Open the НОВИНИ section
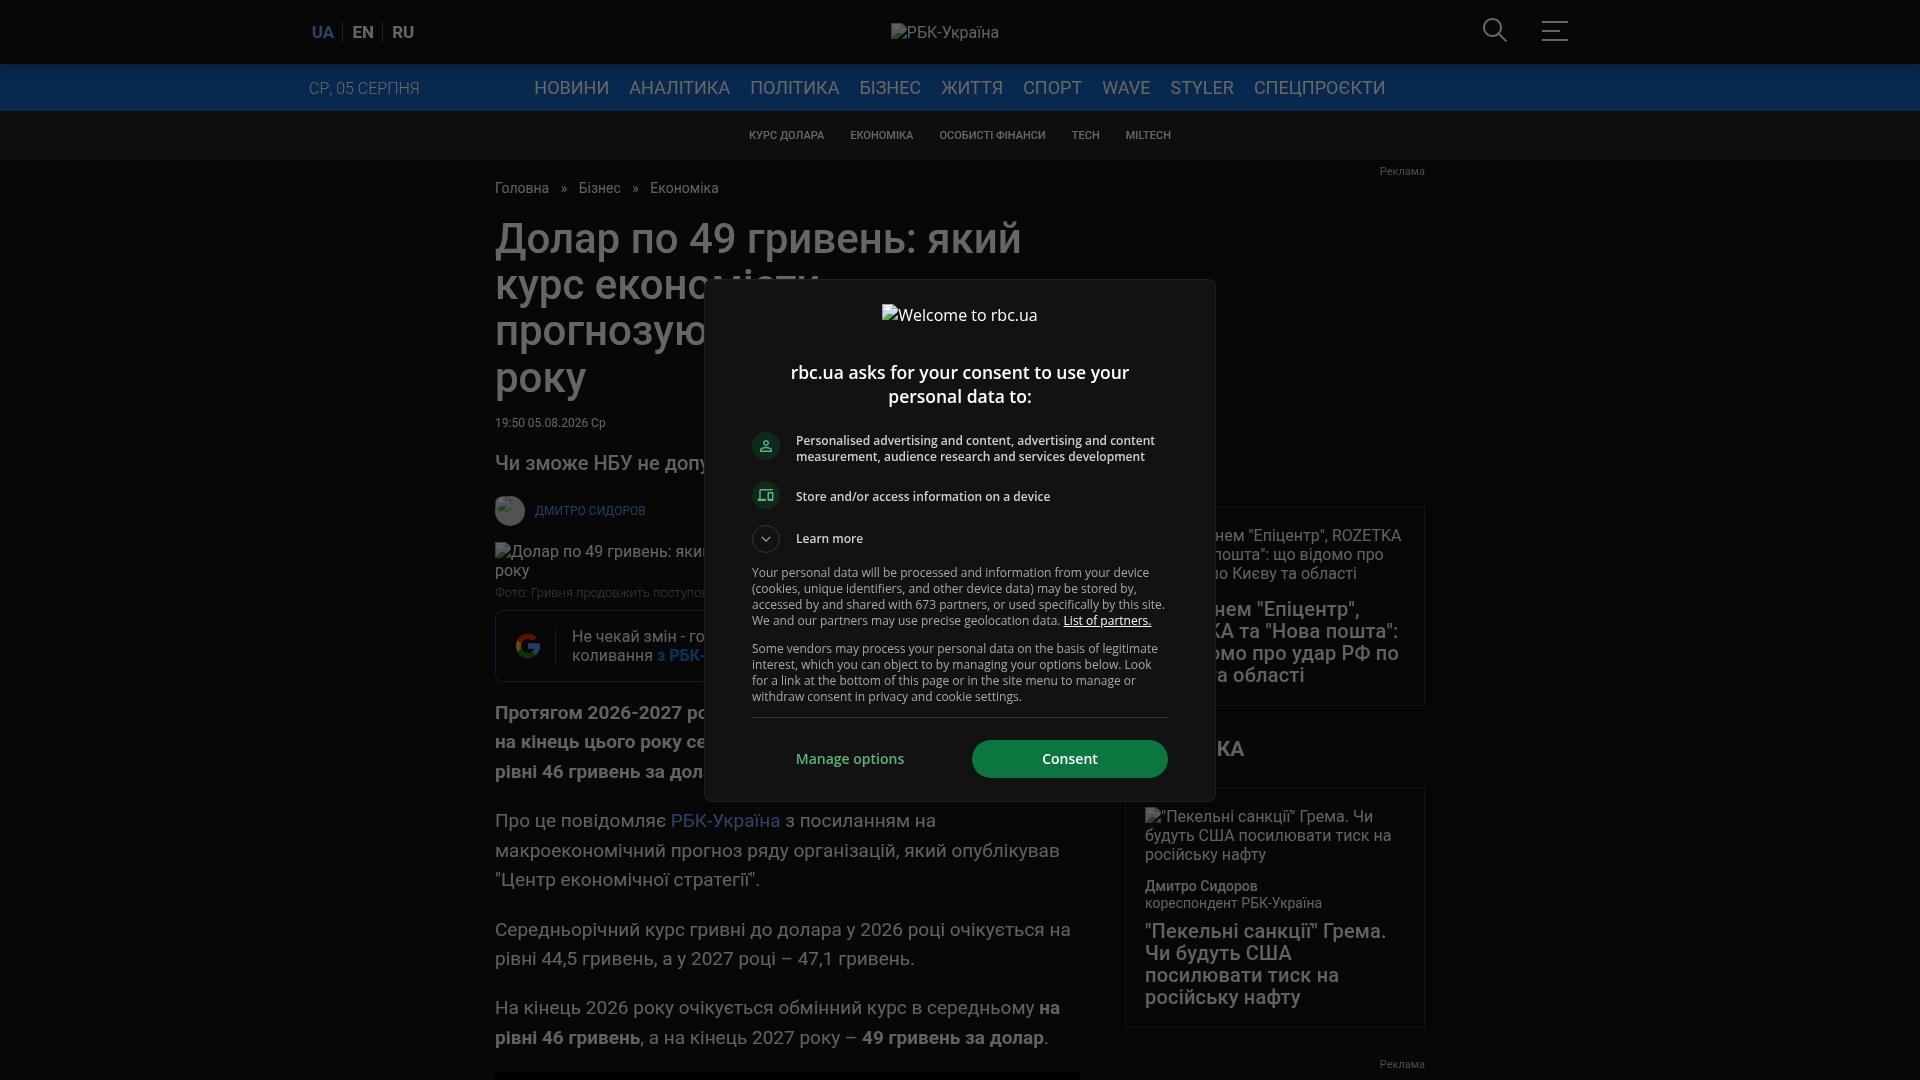 571,88
